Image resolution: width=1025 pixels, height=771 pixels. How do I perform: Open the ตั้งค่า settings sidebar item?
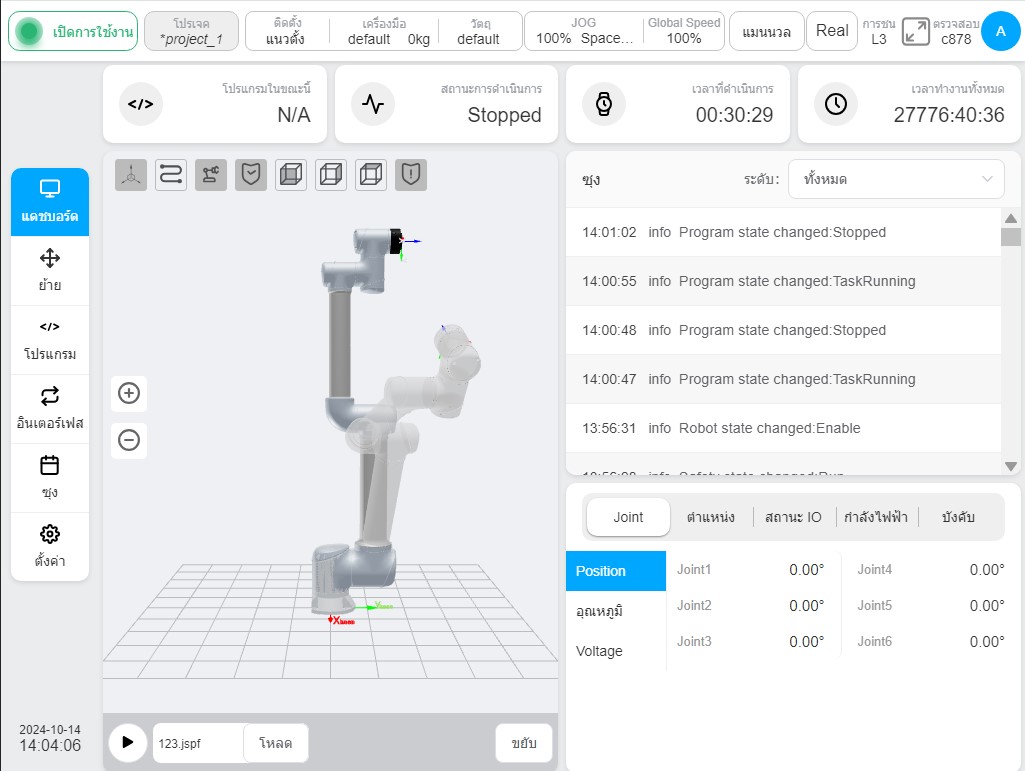tap(50, 546)
